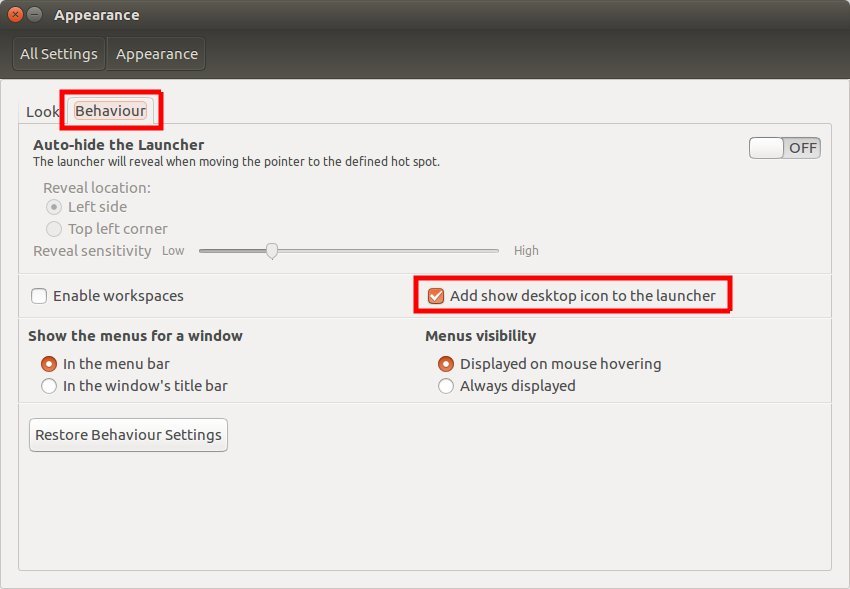Choose Top left corner reveal location
Viewport: 850px width, 589px height.
[x=54, y=228]
